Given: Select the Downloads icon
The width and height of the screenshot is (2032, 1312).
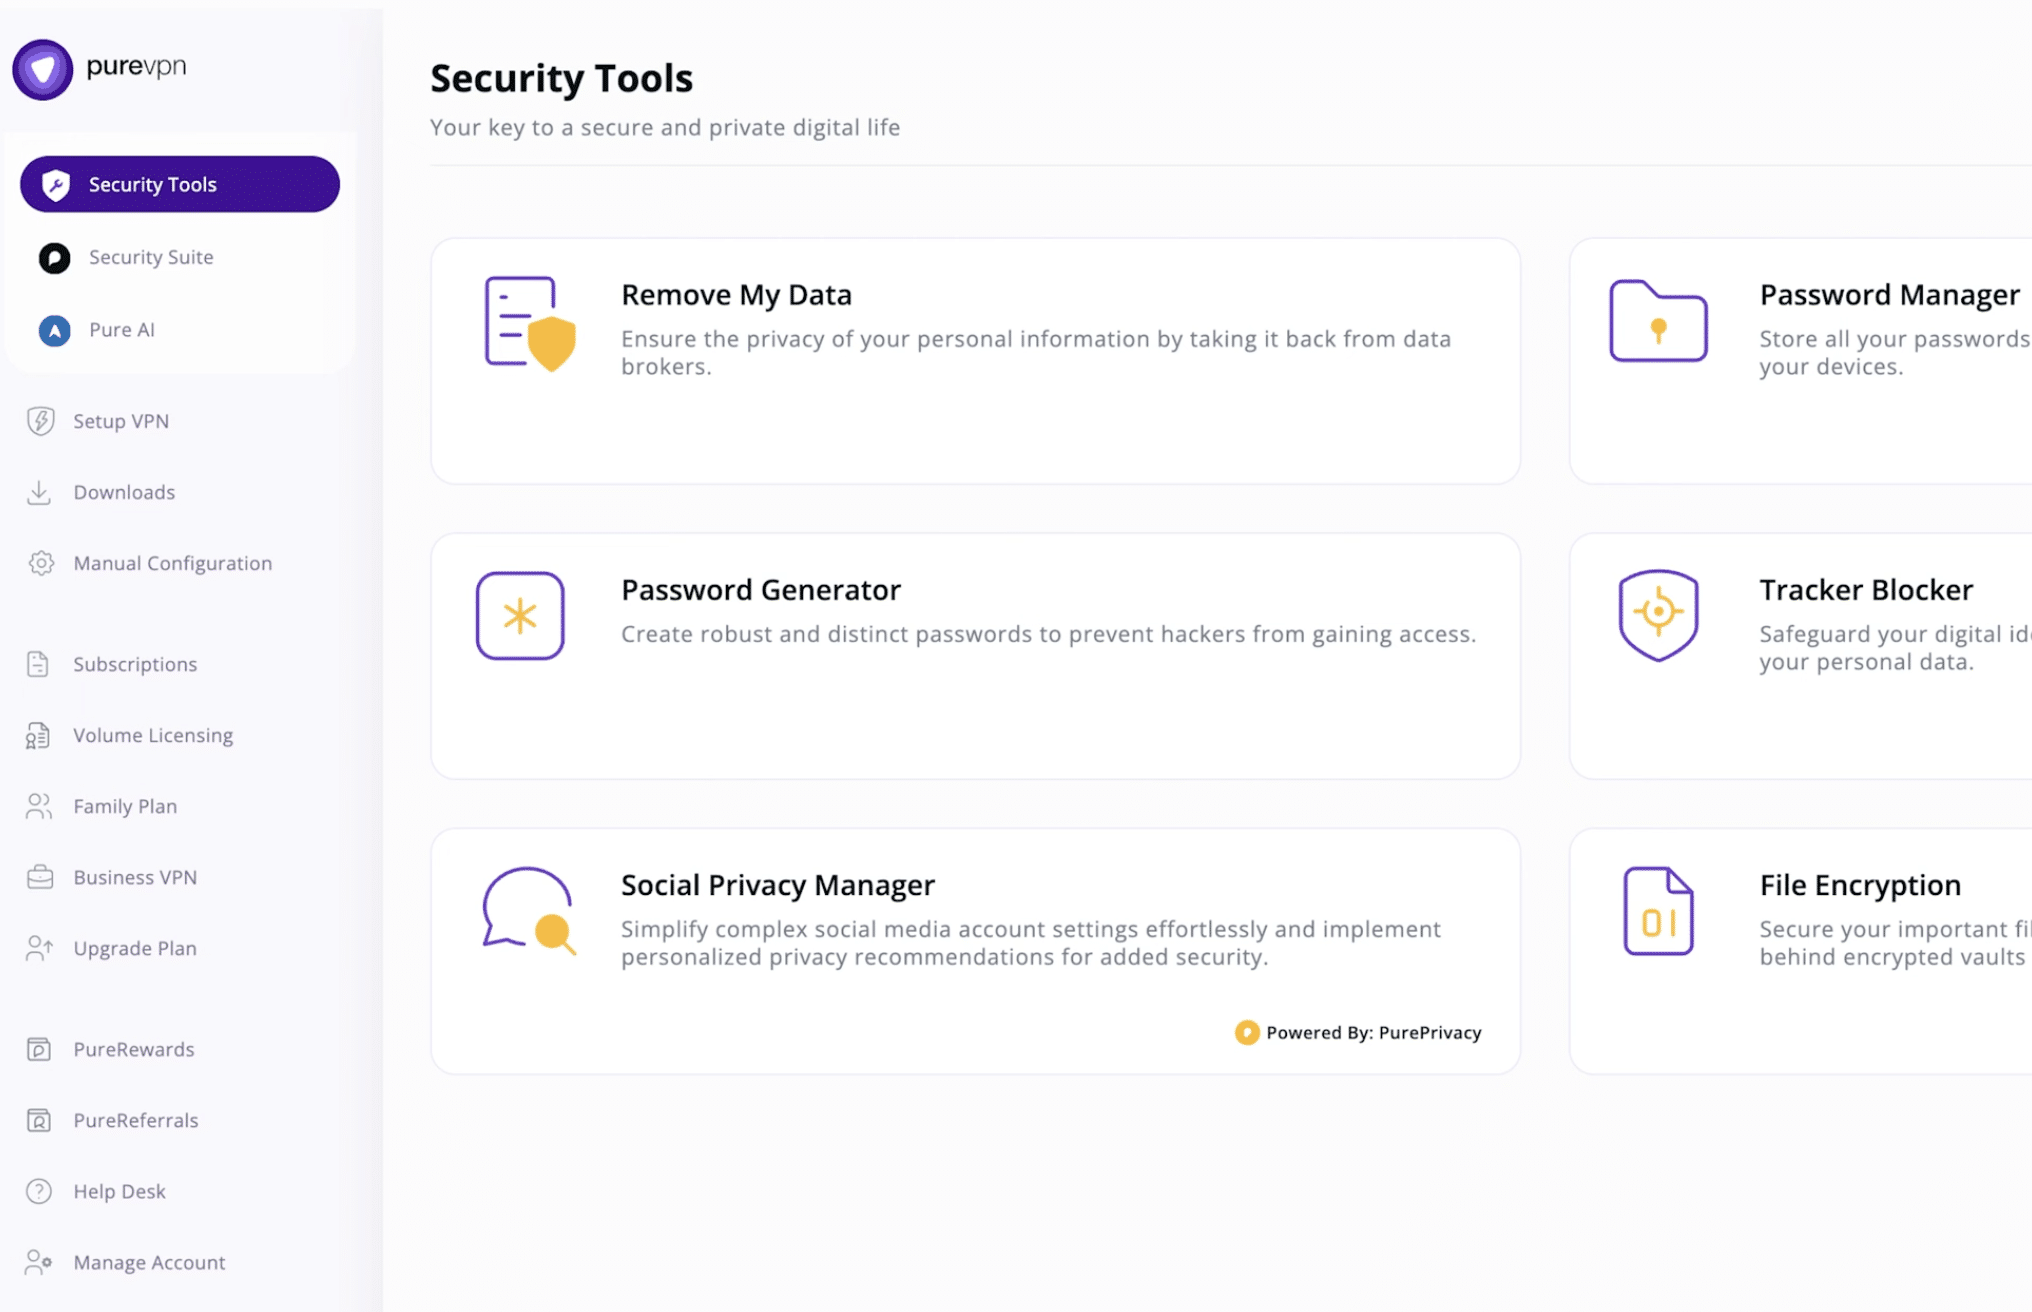Looking at the screenshot, I should [39, 492].
